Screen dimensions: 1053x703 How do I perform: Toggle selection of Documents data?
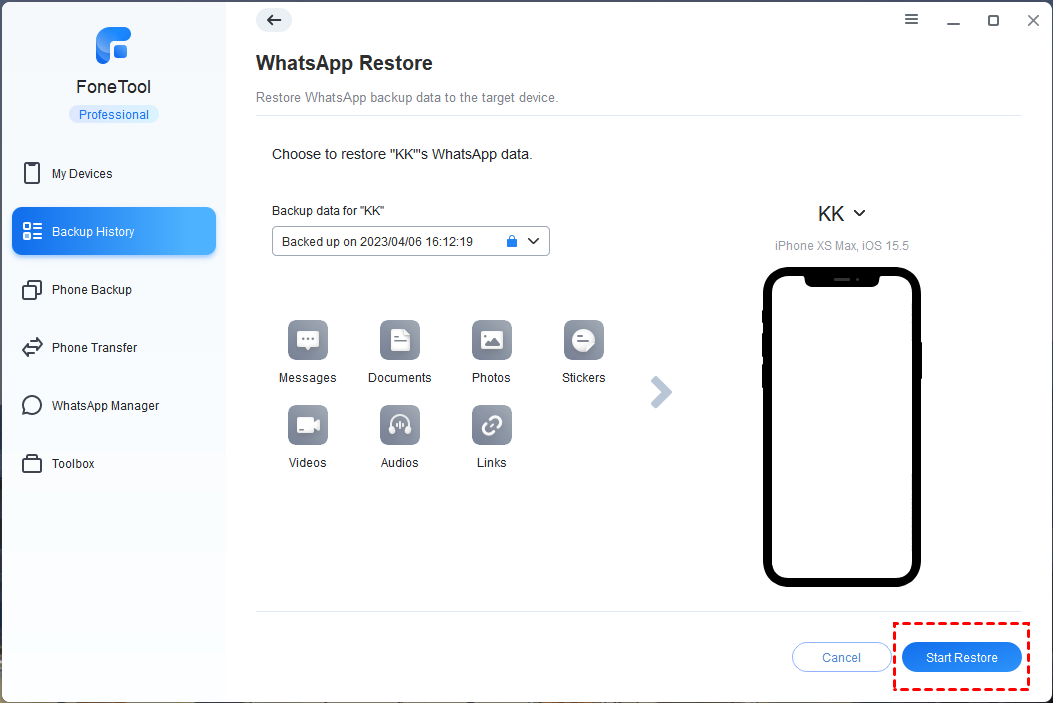tap(399, 340)
